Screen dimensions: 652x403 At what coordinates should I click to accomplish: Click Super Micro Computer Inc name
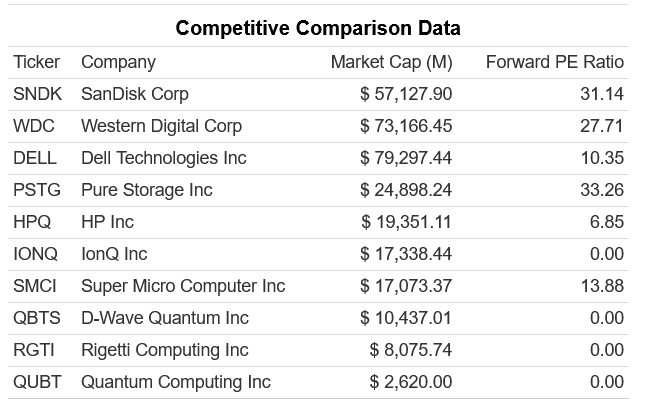coord(183,286)
